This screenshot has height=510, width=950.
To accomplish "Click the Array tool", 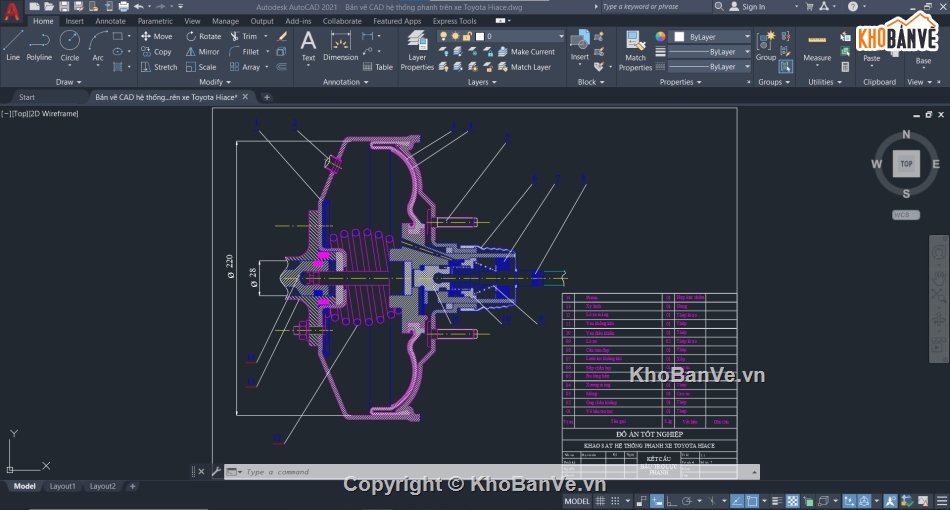I will pos(245,67).
